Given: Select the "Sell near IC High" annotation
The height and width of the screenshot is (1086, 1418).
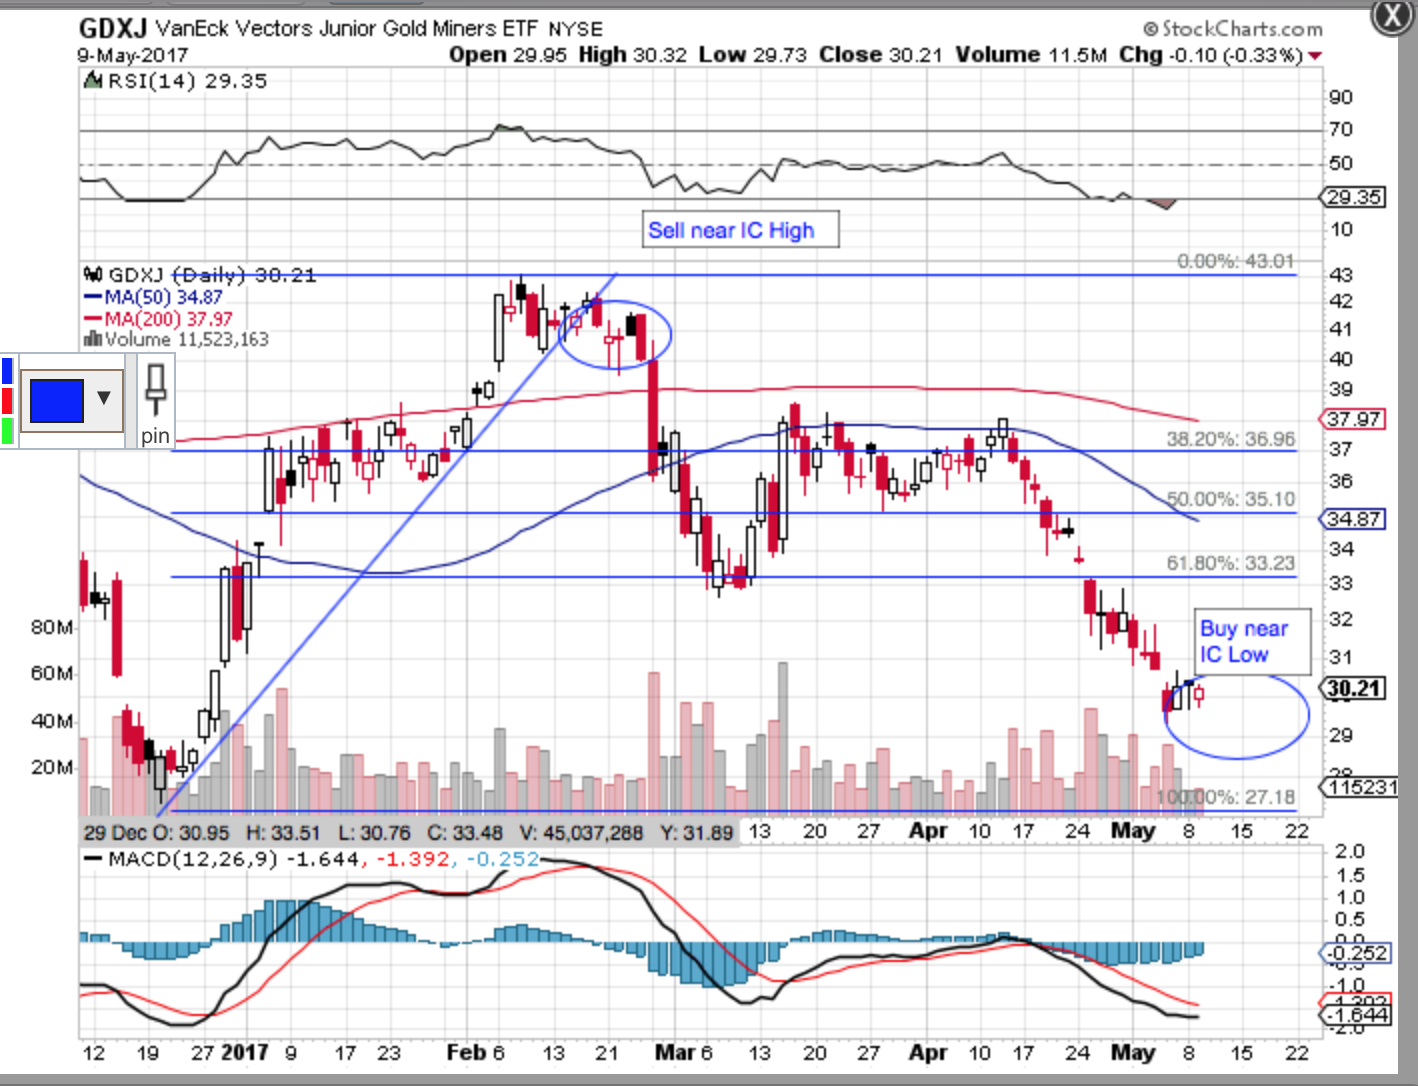Looking at the screenshot, I should (x=740, y=230).
